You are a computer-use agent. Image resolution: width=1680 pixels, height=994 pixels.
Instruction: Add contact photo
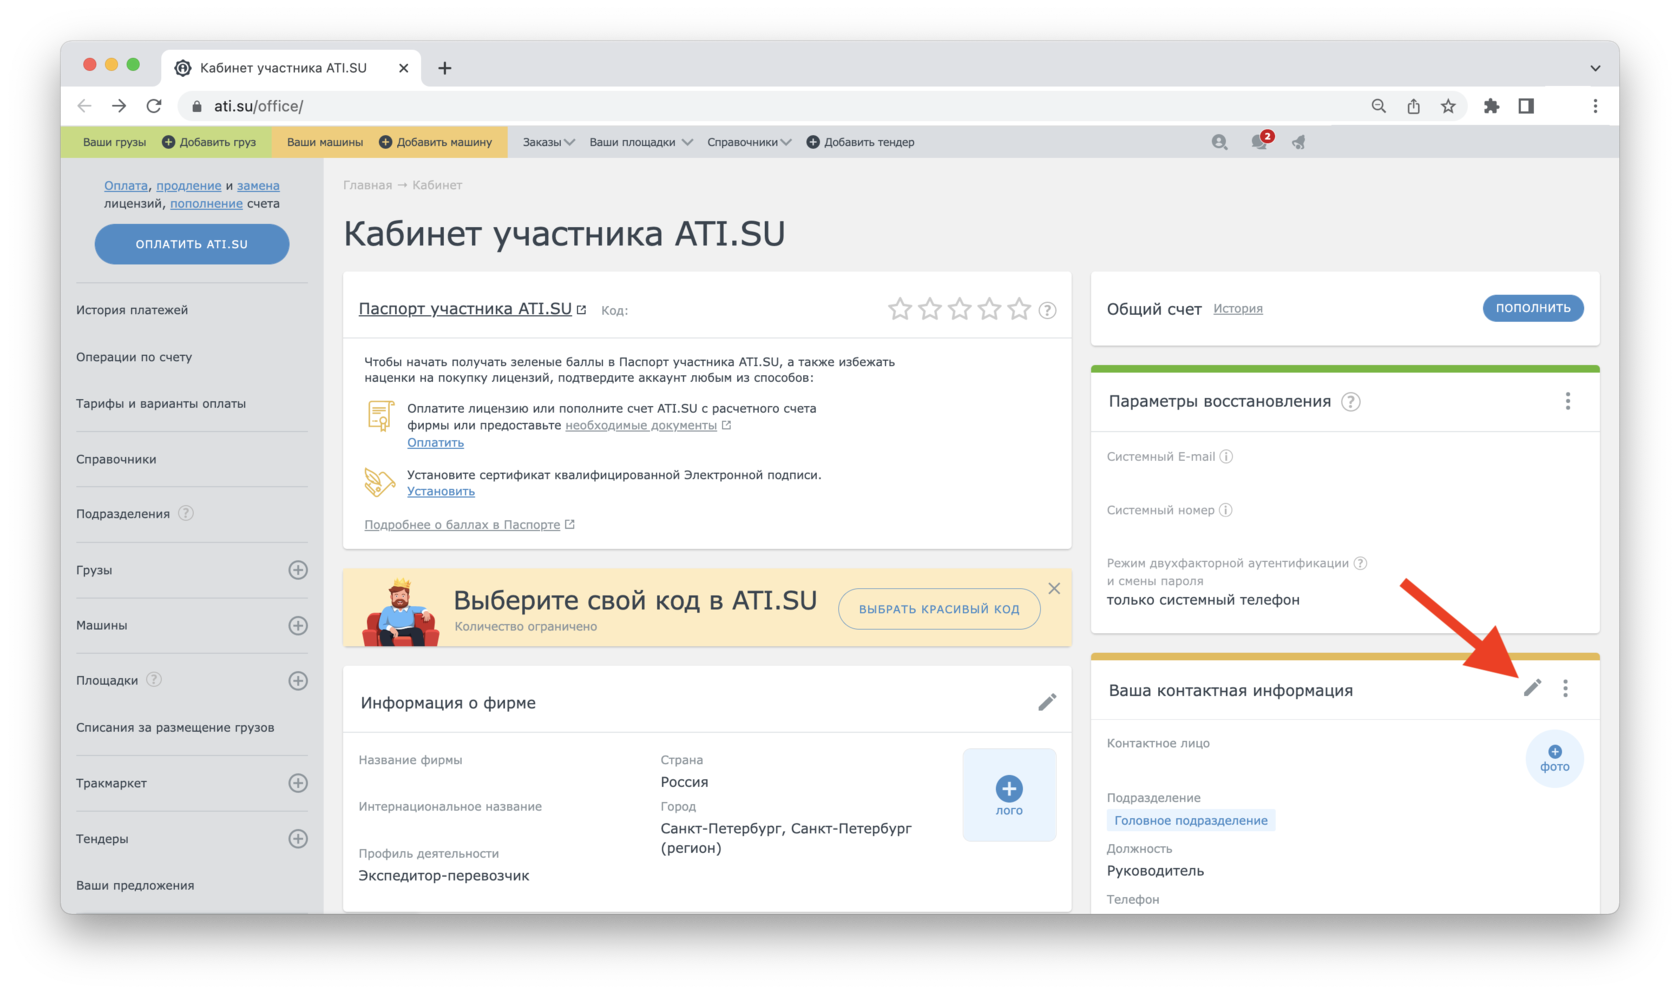coord(1554,759)
